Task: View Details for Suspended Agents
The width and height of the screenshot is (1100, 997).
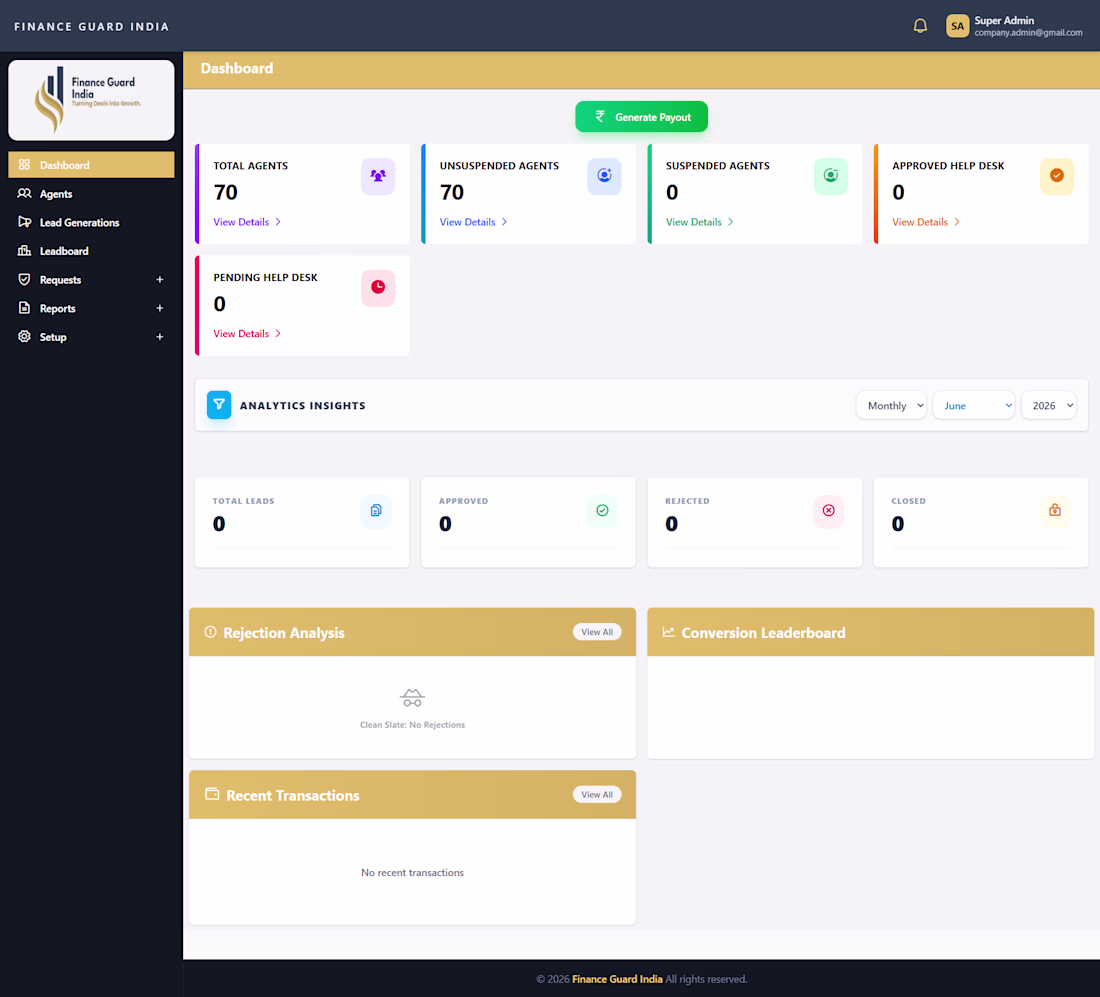Action: point(699,222)
